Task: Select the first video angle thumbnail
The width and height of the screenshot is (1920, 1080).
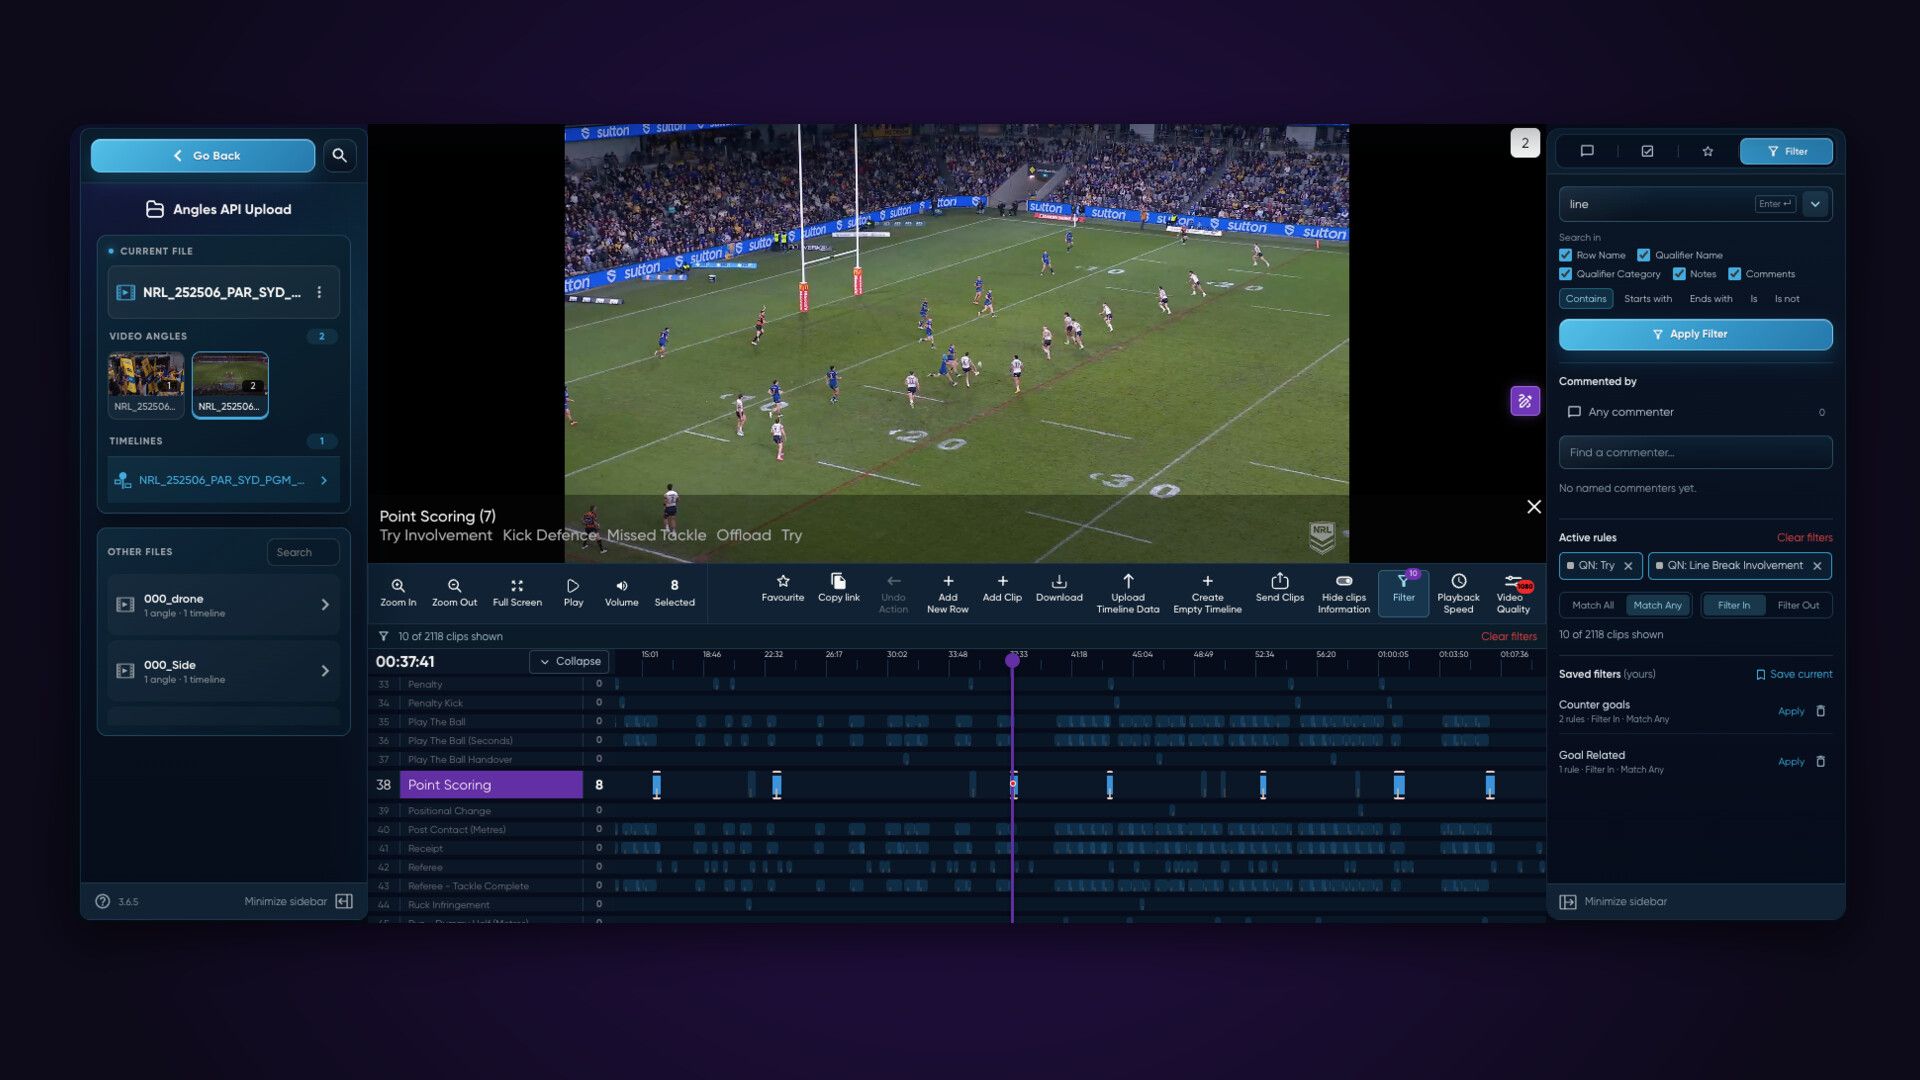Action: (146, 384)
